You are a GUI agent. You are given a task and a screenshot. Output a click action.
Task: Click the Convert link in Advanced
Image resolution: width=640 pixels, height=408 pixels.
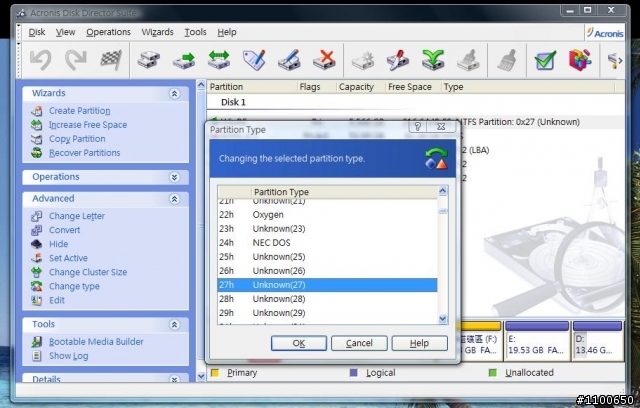(x=64, y=230)
